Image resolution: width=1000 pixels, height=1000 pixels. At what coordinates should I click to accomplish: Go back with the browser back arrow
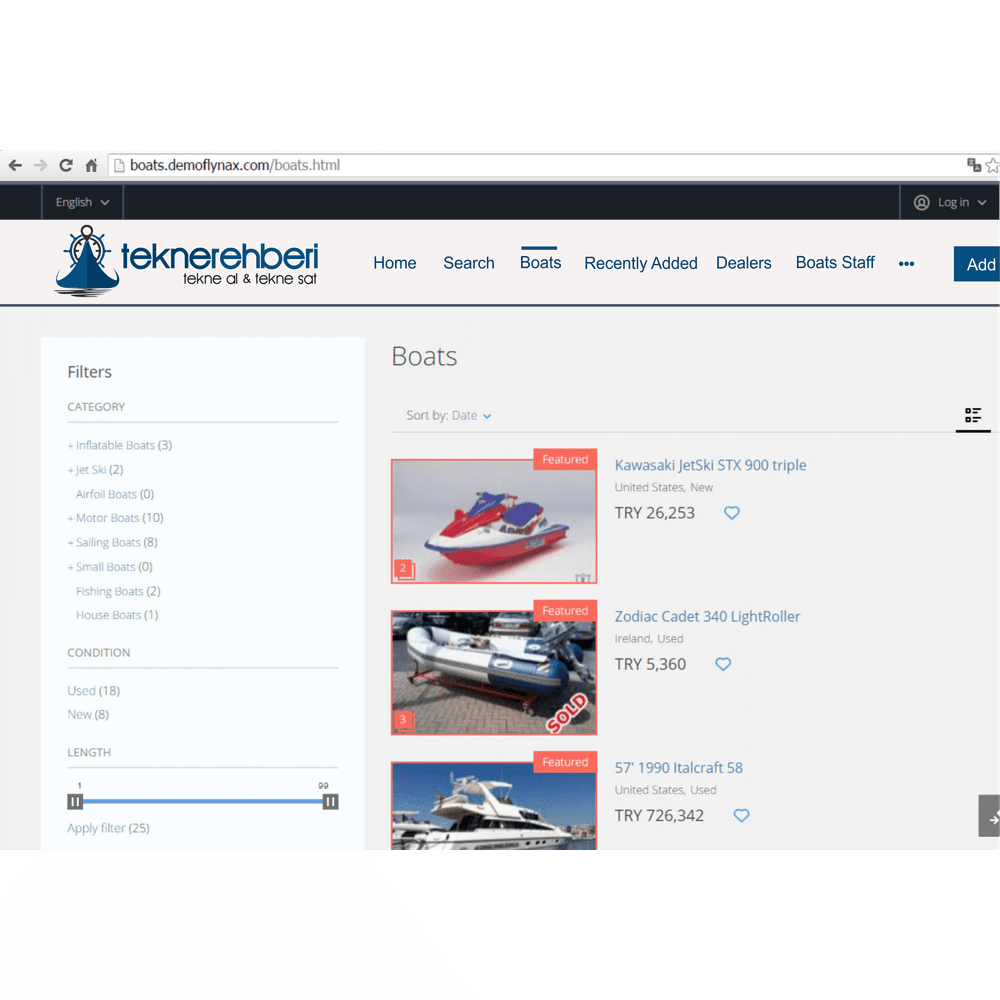(x=15, y=165)
